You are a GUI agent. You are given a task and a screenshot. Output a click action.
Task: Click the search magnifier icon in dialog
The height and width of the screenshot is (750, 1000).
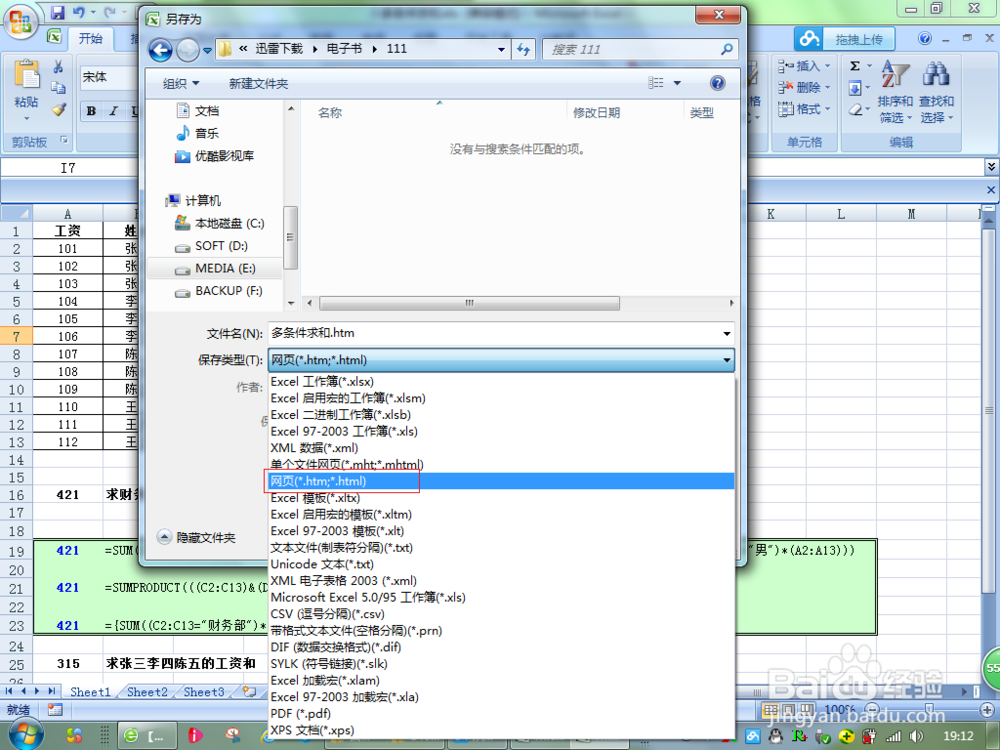tap(726, 49)
